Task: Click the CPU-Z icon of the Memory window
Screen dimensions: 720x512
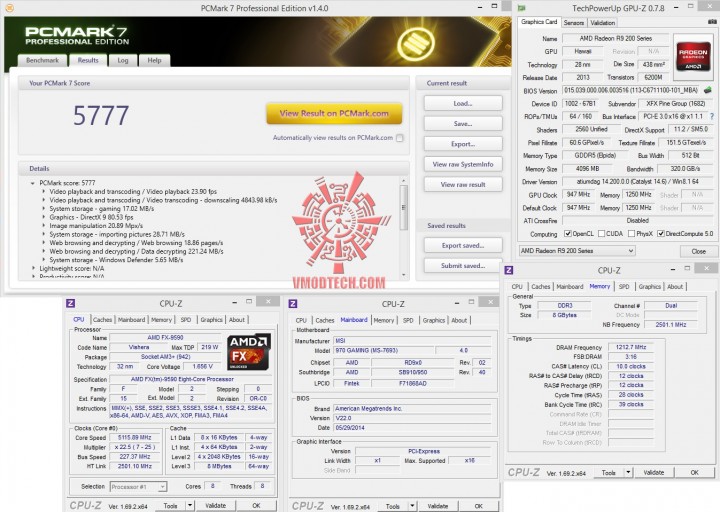Action: coord(509,270)
